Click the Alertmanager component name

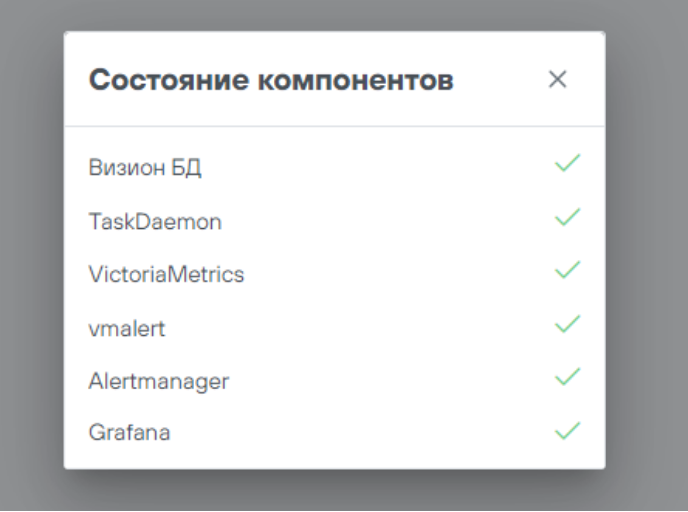pyautogui.click(x=159, y=381)
